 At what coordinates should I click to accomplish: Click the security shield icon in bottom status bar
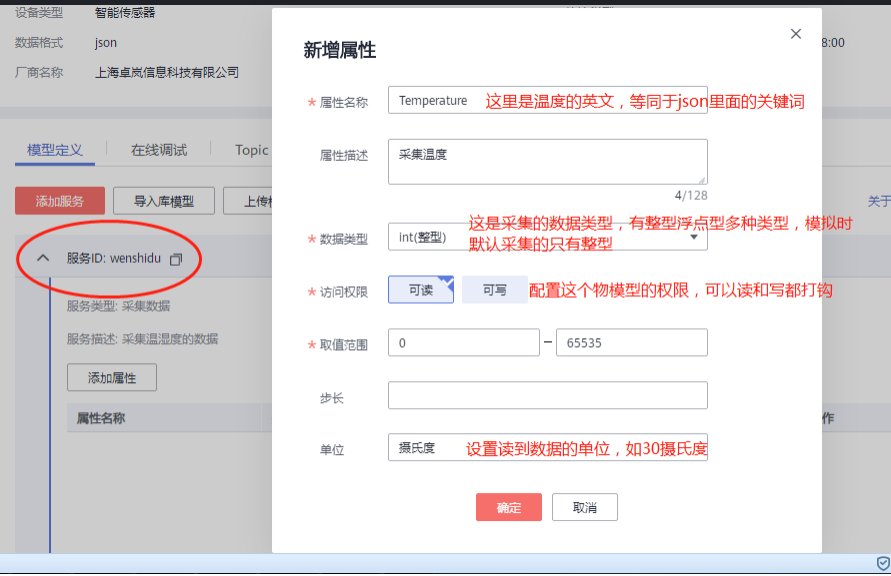(x=881, y=563)
